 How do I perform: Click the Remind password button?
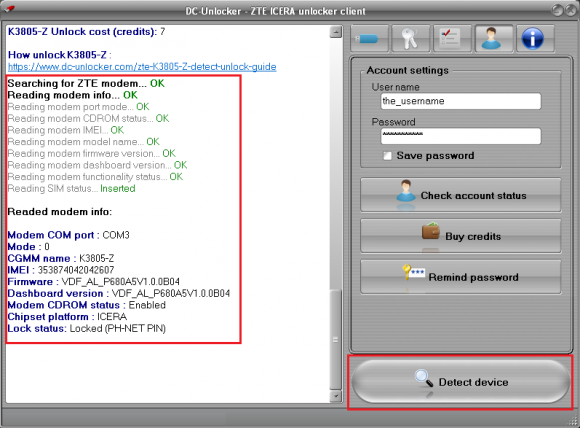[x=461, y=277]
